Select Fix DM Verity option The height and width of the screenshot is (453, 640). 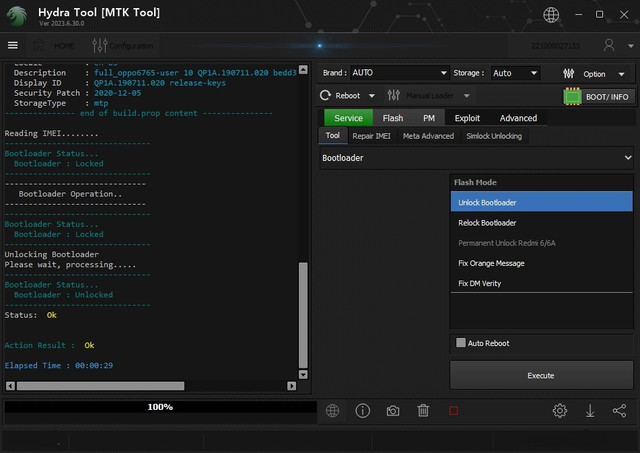point(541,283)
